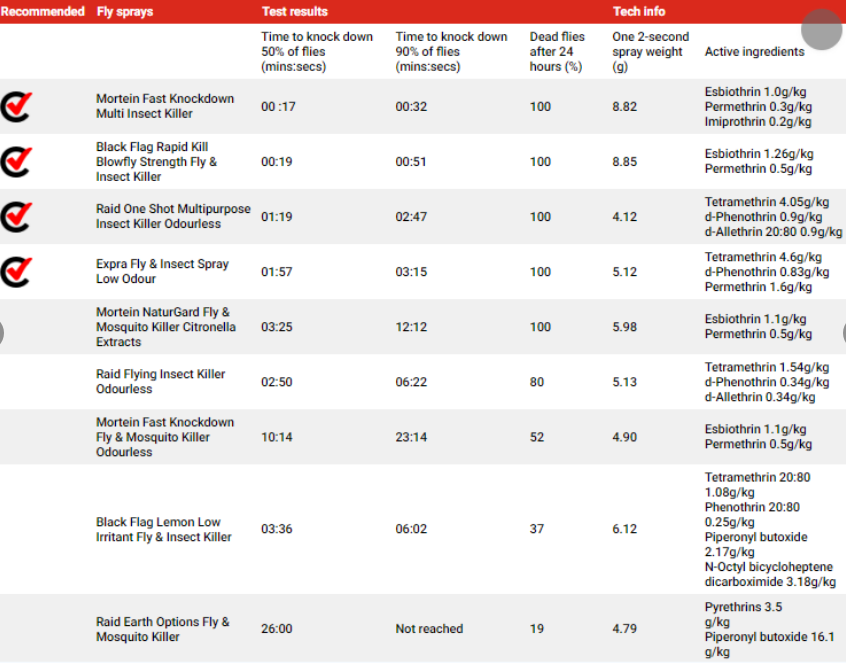The width and height of the screenshot is (846, 663).
Task: Click the "Recommended" column header
Action: (43, 11)
